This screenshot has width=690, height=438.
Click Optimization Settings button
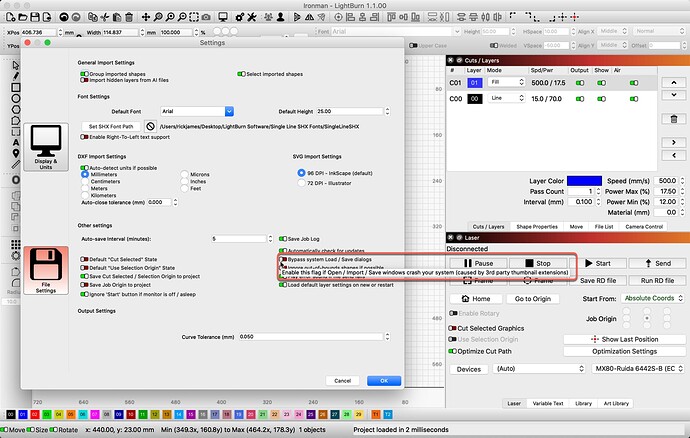tap(624, 351)
